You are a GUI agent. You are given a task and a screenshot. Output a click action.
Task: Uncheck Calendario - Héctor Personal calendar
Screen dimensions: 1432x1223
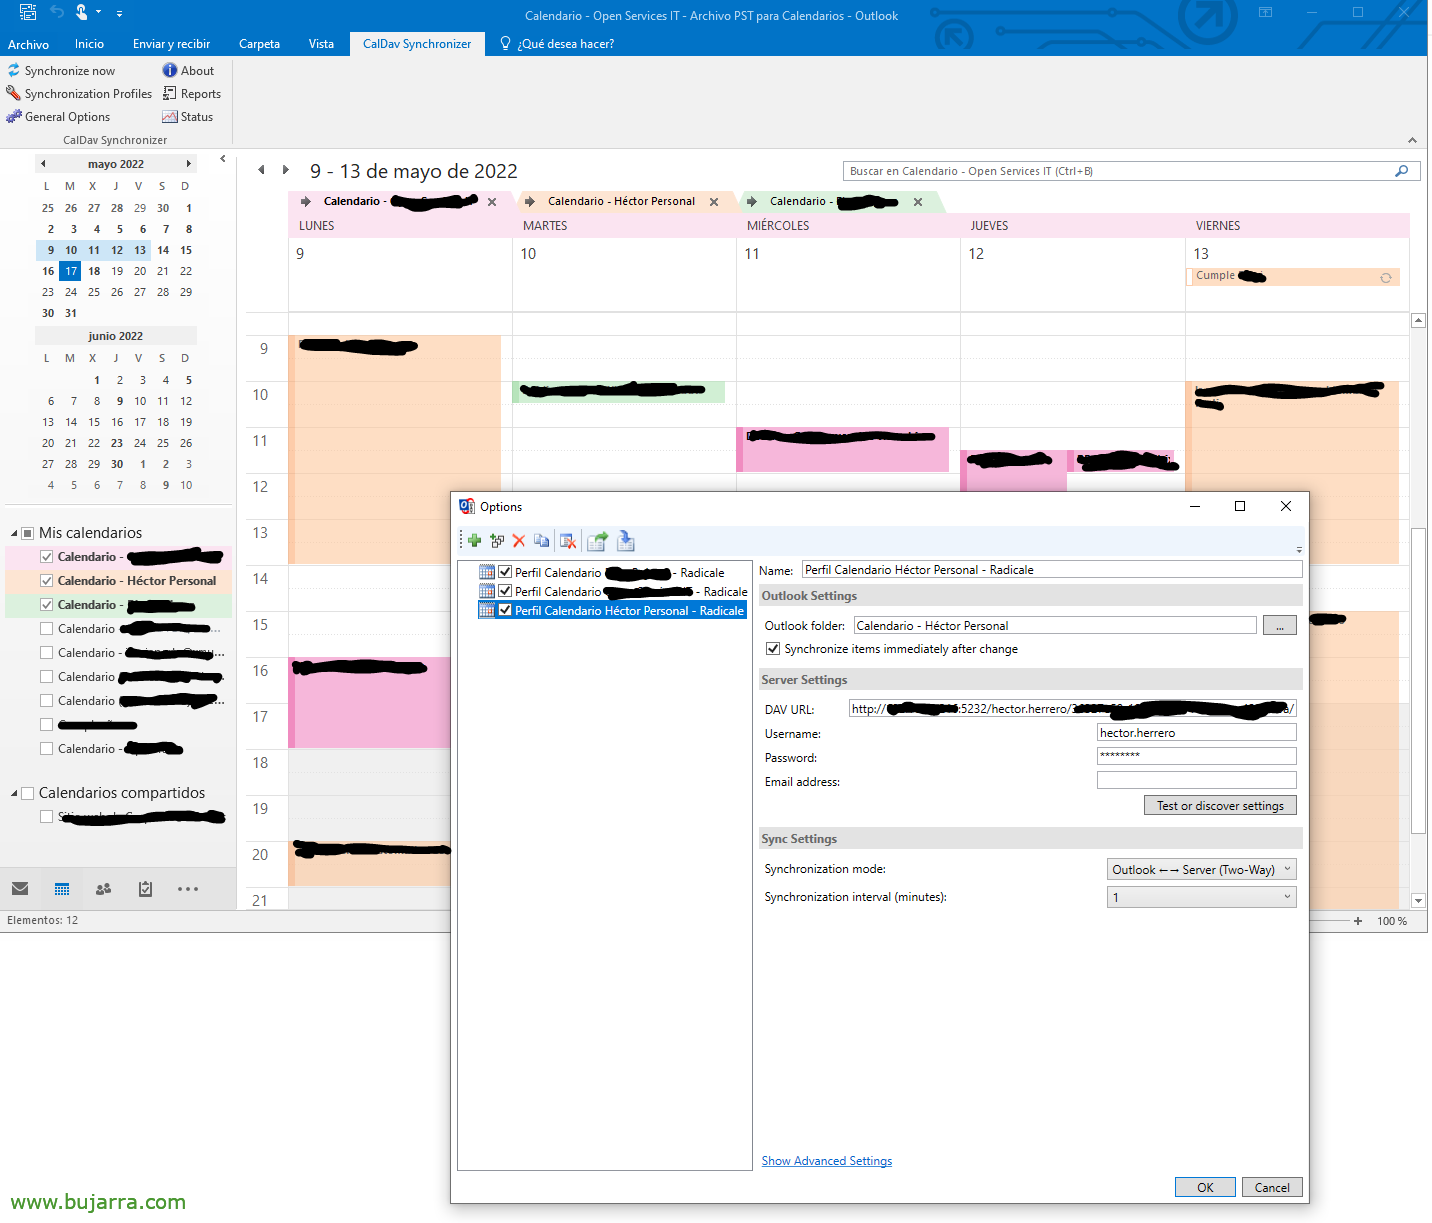(46, 581)
